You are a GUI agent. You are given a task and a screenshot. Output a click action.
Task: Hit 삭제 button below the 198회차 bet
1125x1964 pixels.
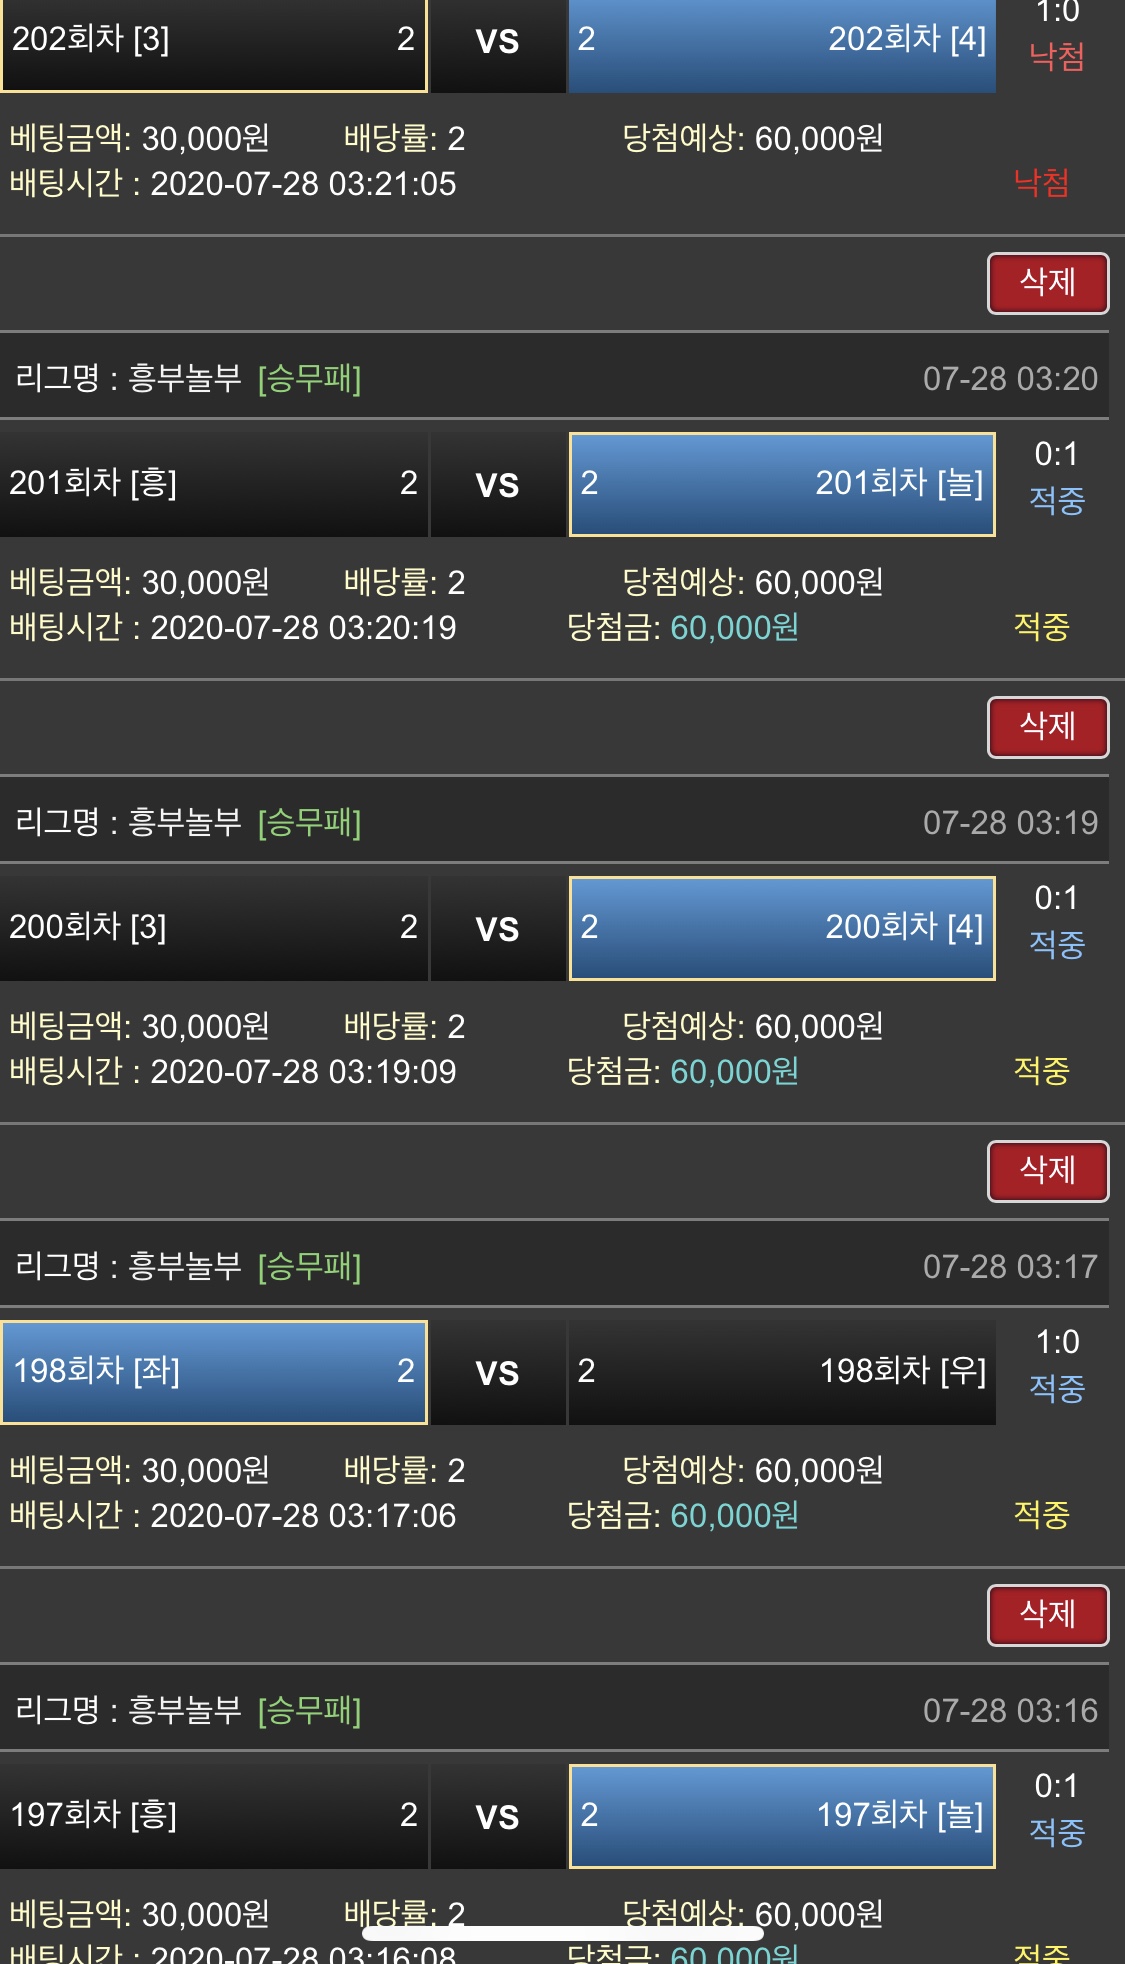pyautogui.click(x=1047, y=1615)
